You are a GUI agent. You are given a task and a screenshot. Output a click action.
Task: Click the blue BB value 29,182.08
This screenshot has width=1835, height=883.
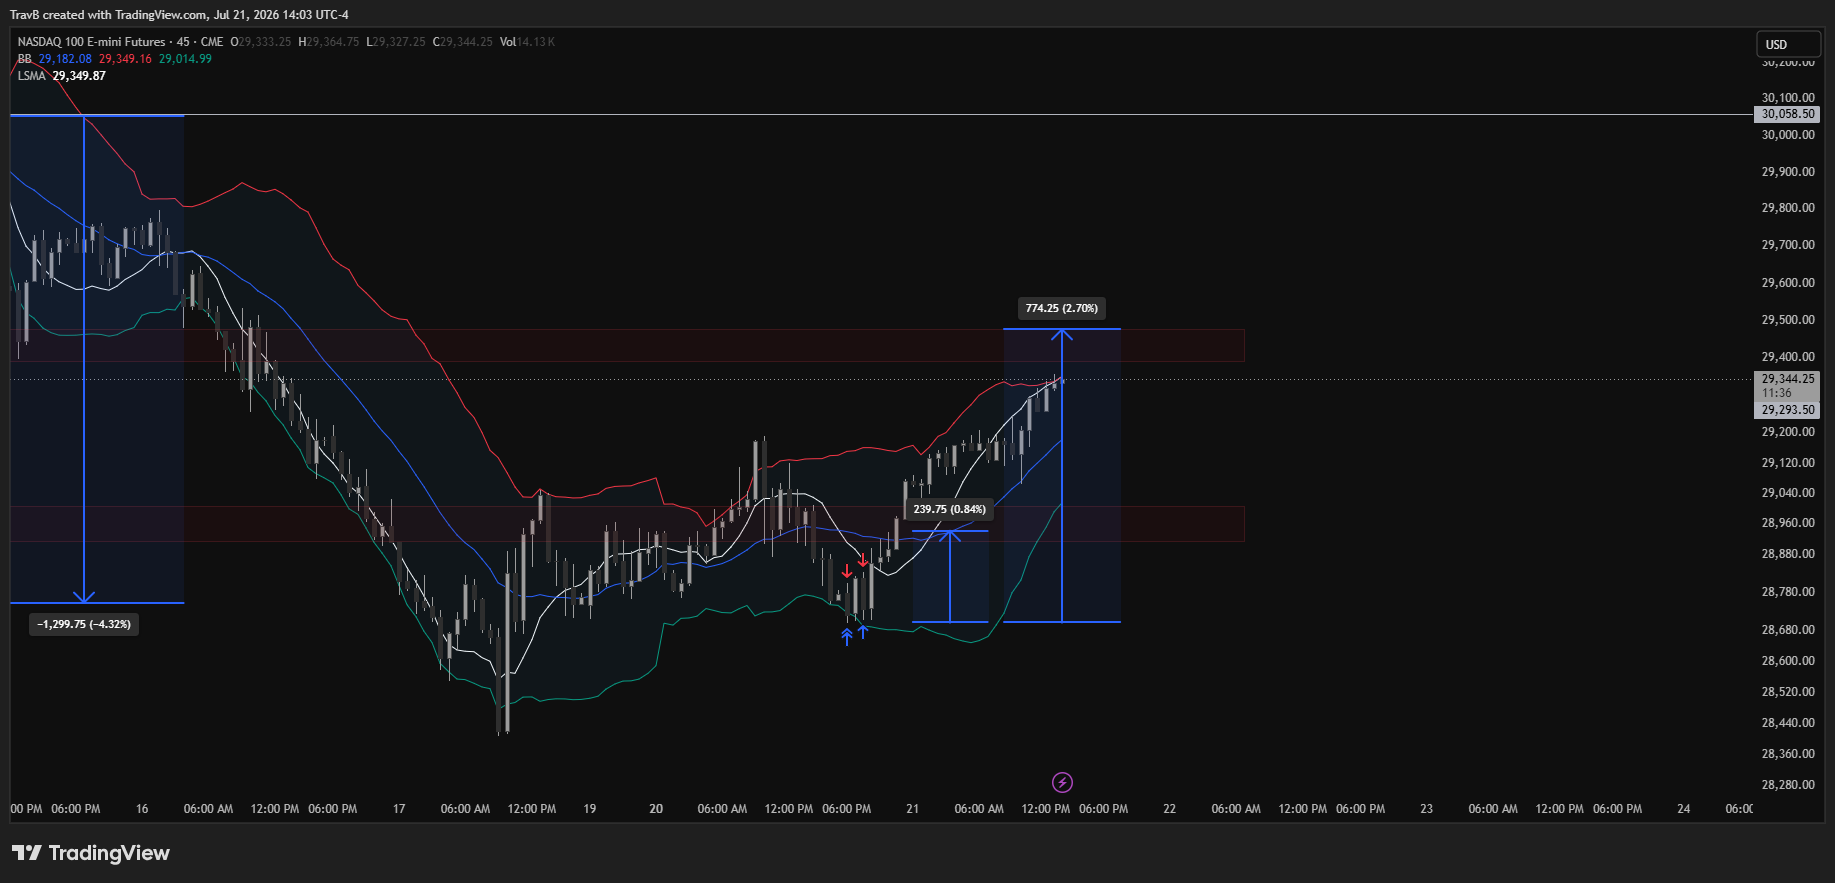coord(65,59)
